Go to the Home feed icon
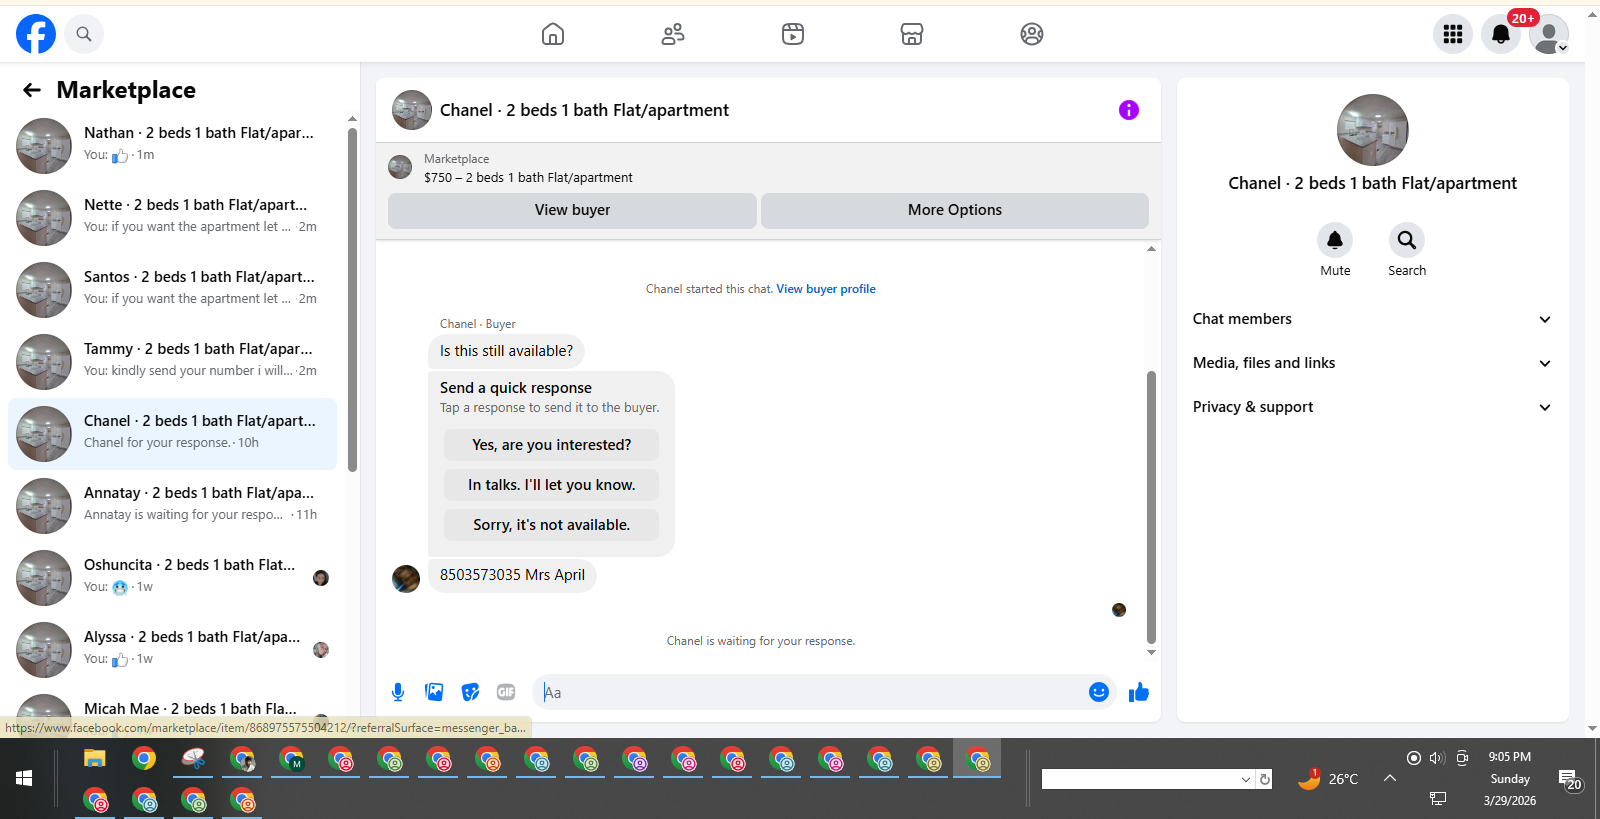Image resolution: width=1600 pixels, height=819 pixels. pyautogui.click(x=553, y=34)
